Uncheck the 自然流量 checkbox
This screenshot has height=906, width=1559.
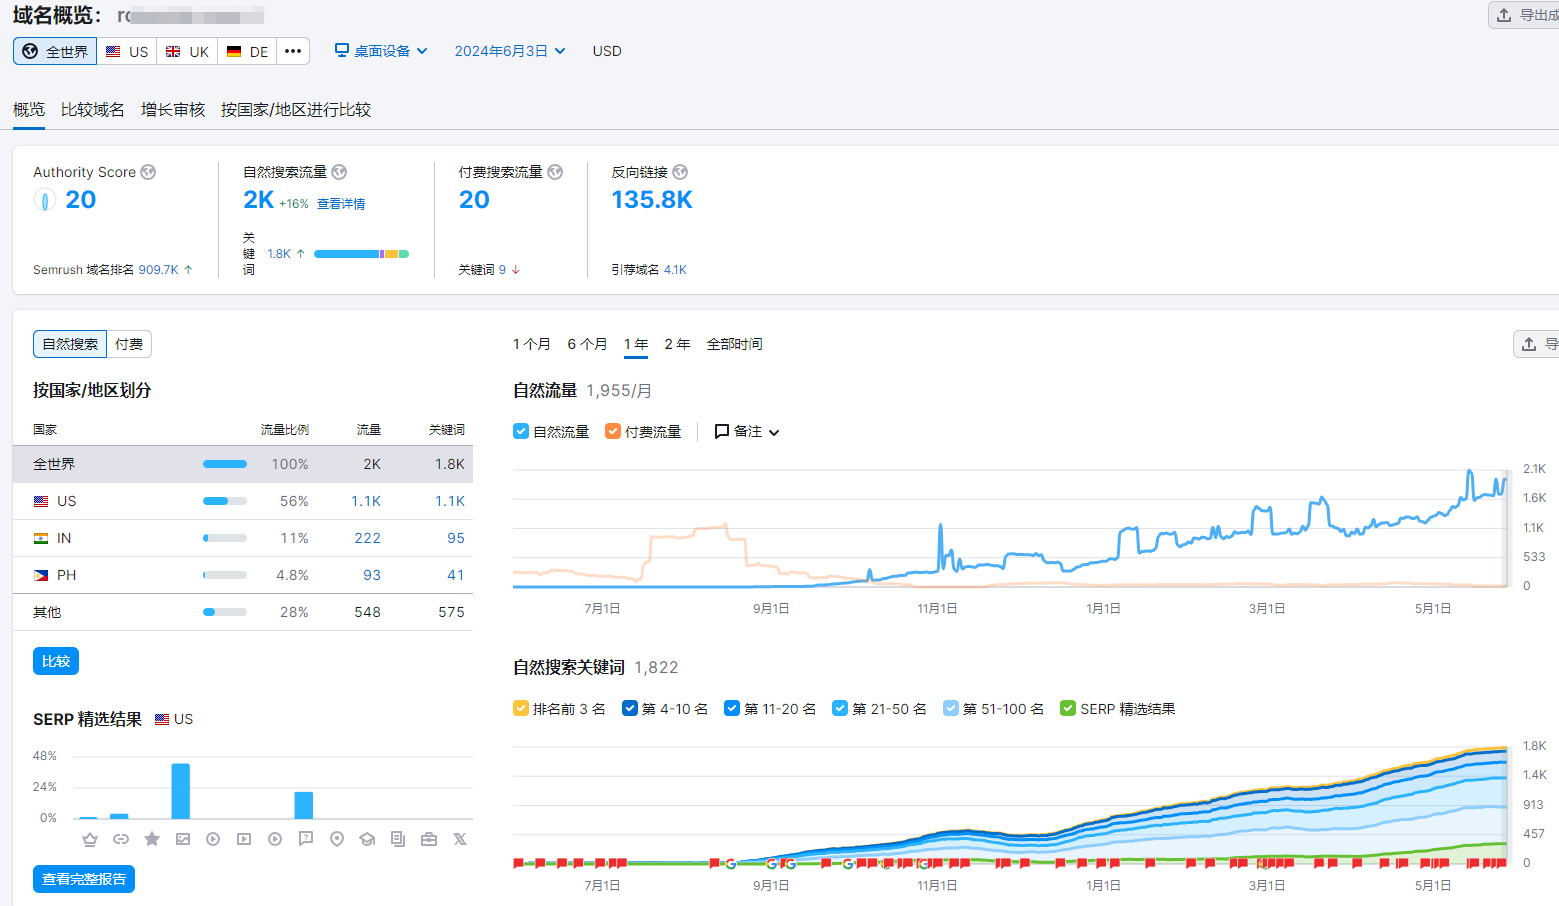pyautogui.click(x=521, y=431)
